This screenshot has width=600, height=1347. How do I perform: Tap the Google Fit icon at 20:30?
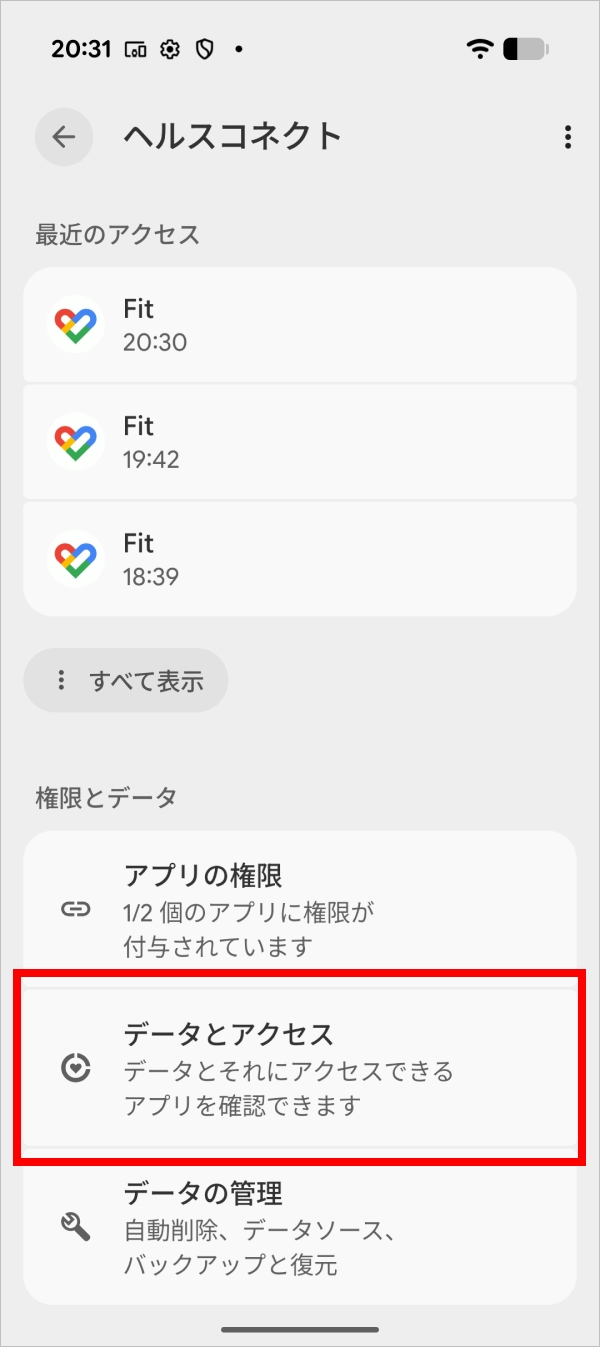click(x=76, y=325)
